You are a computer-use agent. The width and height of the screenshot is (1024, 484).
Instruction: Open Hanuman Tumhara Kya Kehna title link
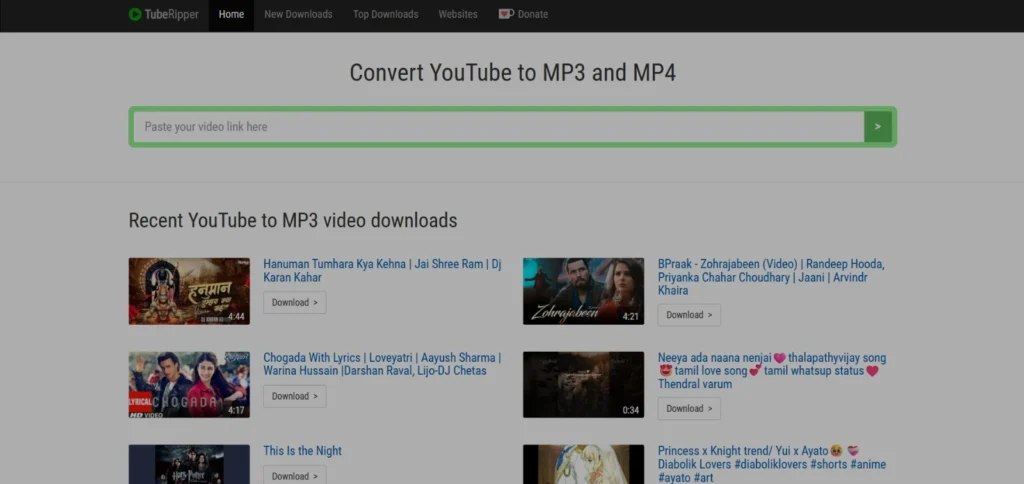point(382,270)
